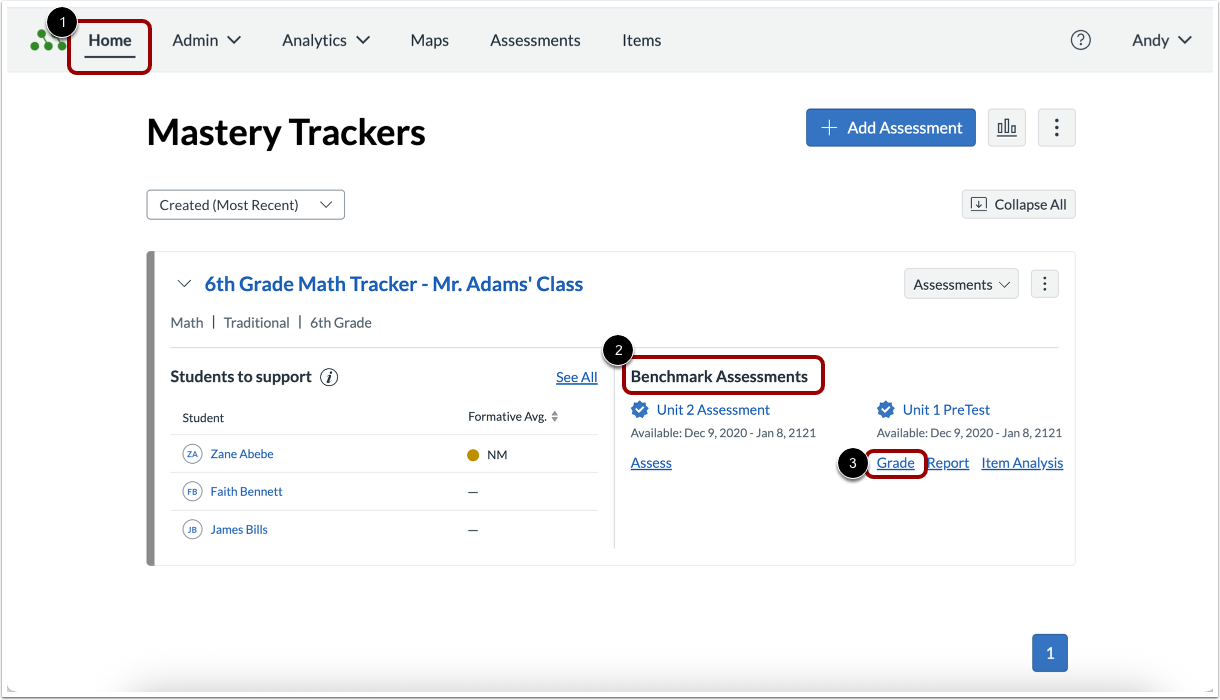Open the Created (Most Recent) sort dropdown
The image size is (1220, 700).
[245, 204]
